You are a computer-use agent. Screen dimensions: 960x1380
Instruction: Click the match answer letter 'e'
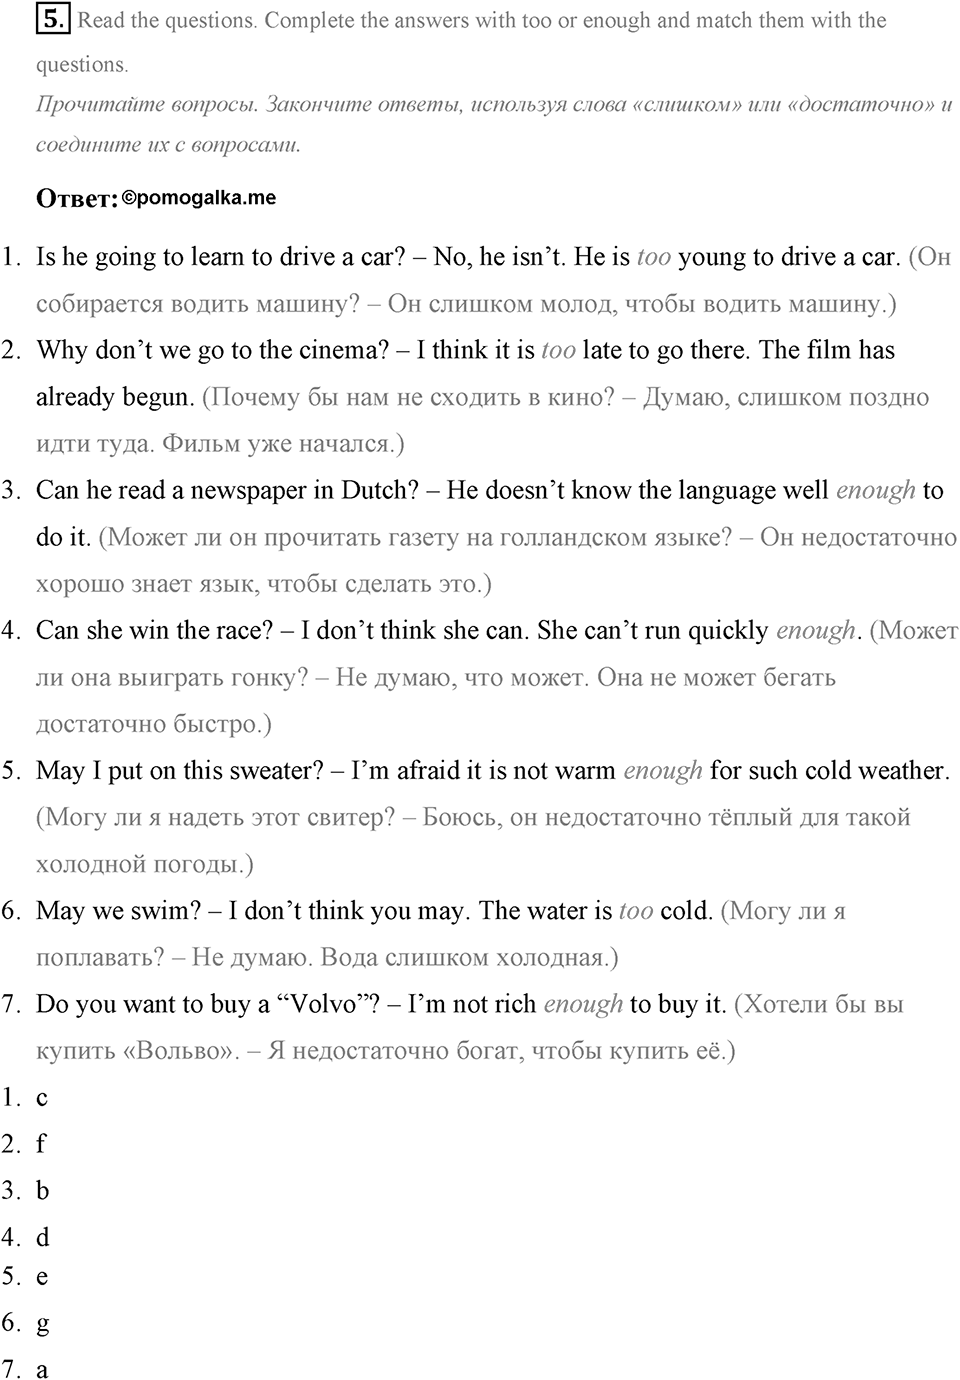[42, 1278]
